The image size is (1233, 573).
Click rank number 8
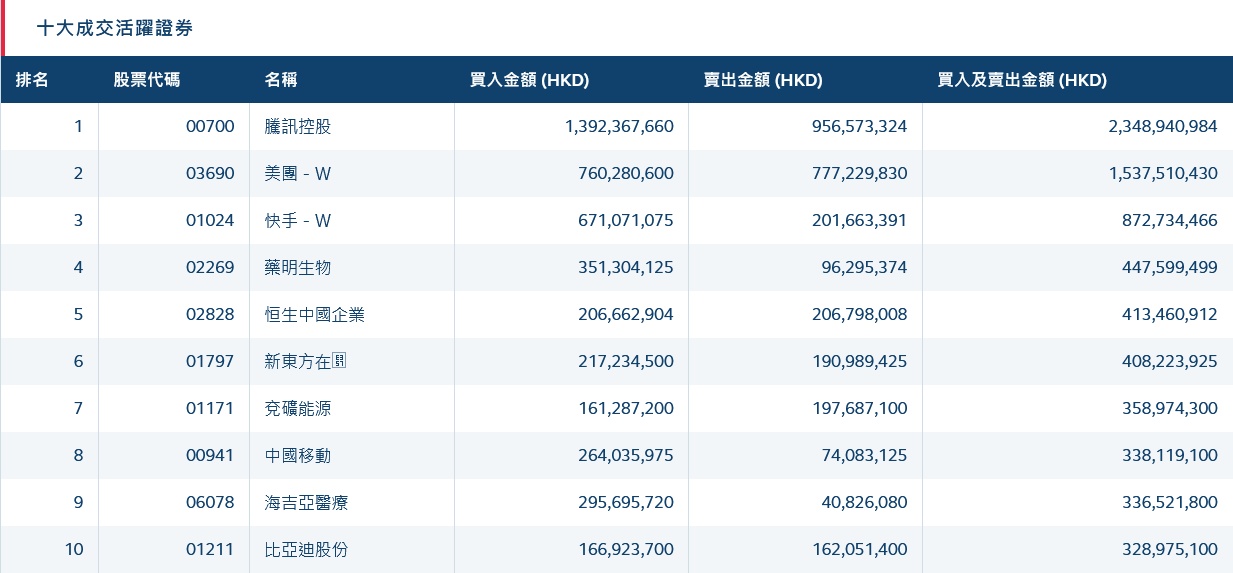[79, 456]
